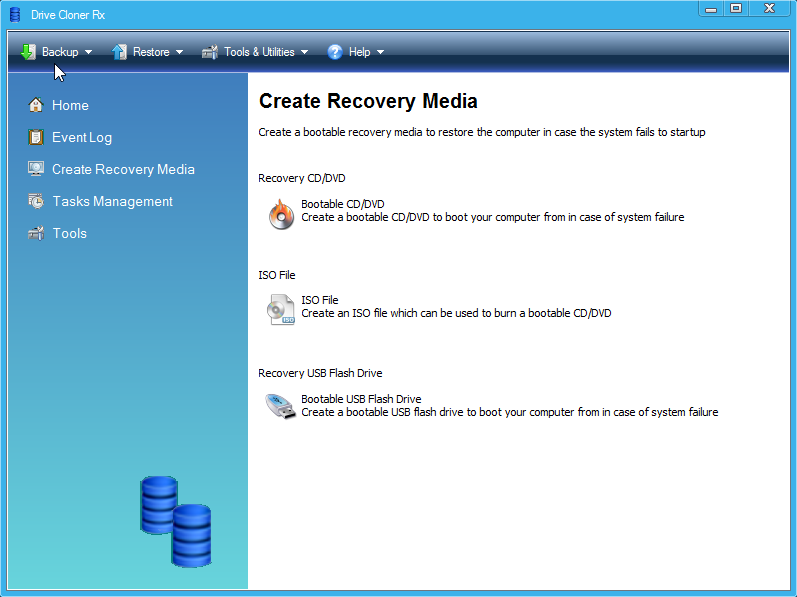Close the Drive Cloner Rx window
Screen dimensions: 797x597
[769, 9]
